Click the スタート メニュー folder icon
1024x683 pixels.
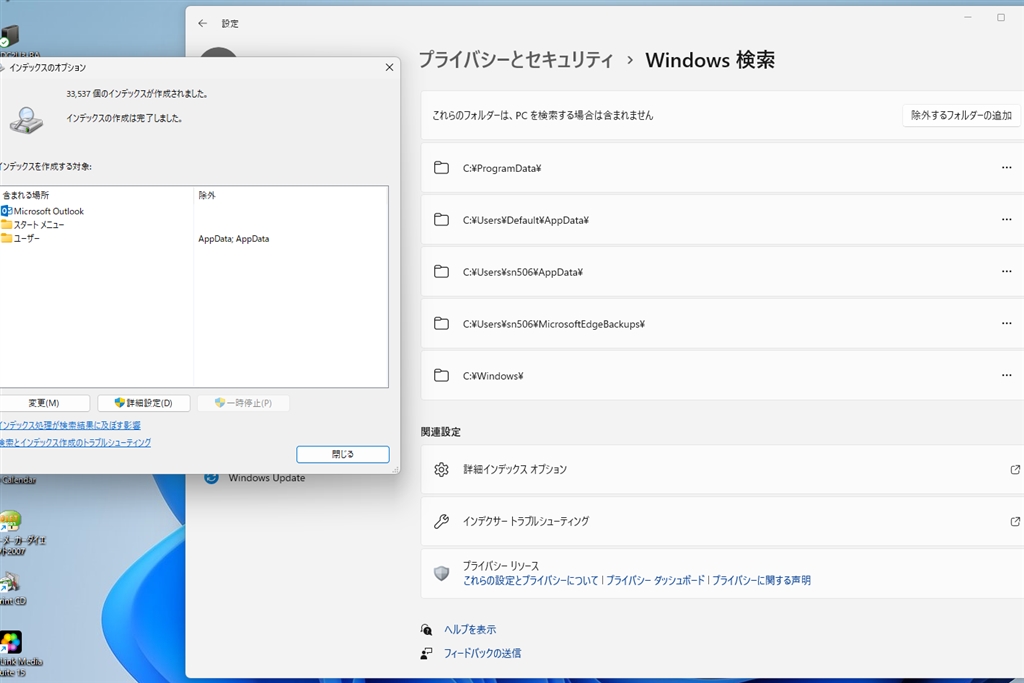(7, 225)
